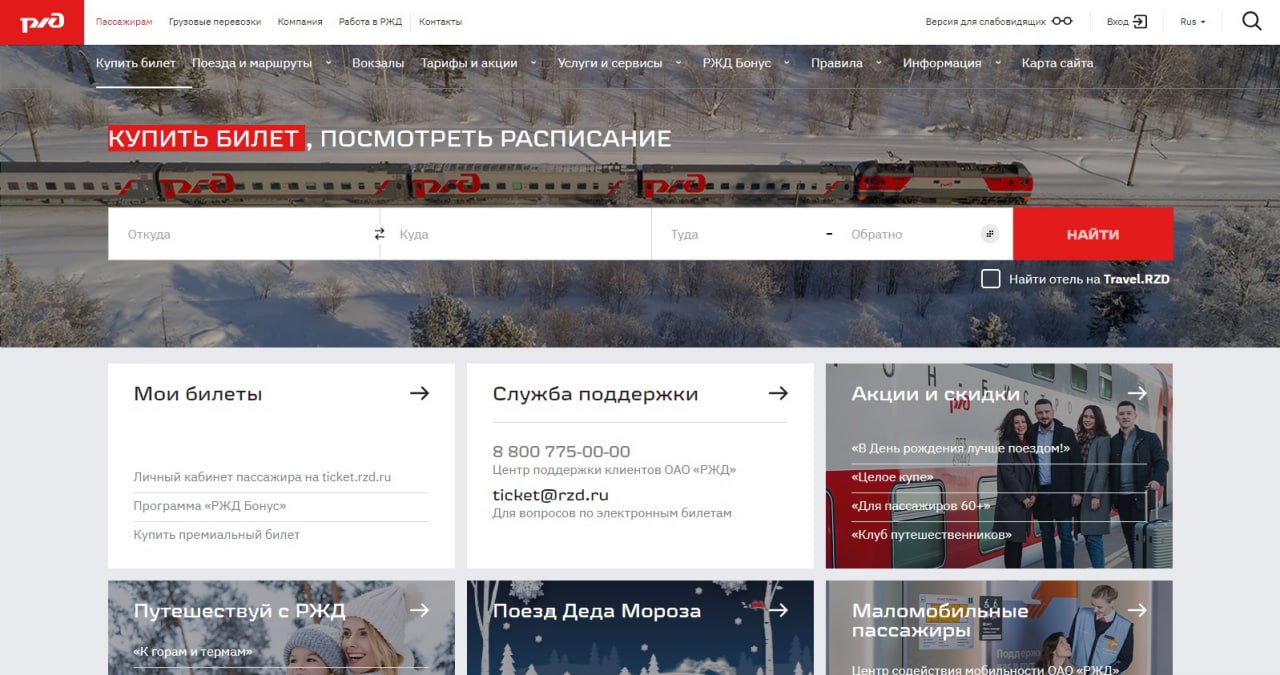Open the Rus language dropdown
Screen dimensions: 1280x675
(1192, 22)
